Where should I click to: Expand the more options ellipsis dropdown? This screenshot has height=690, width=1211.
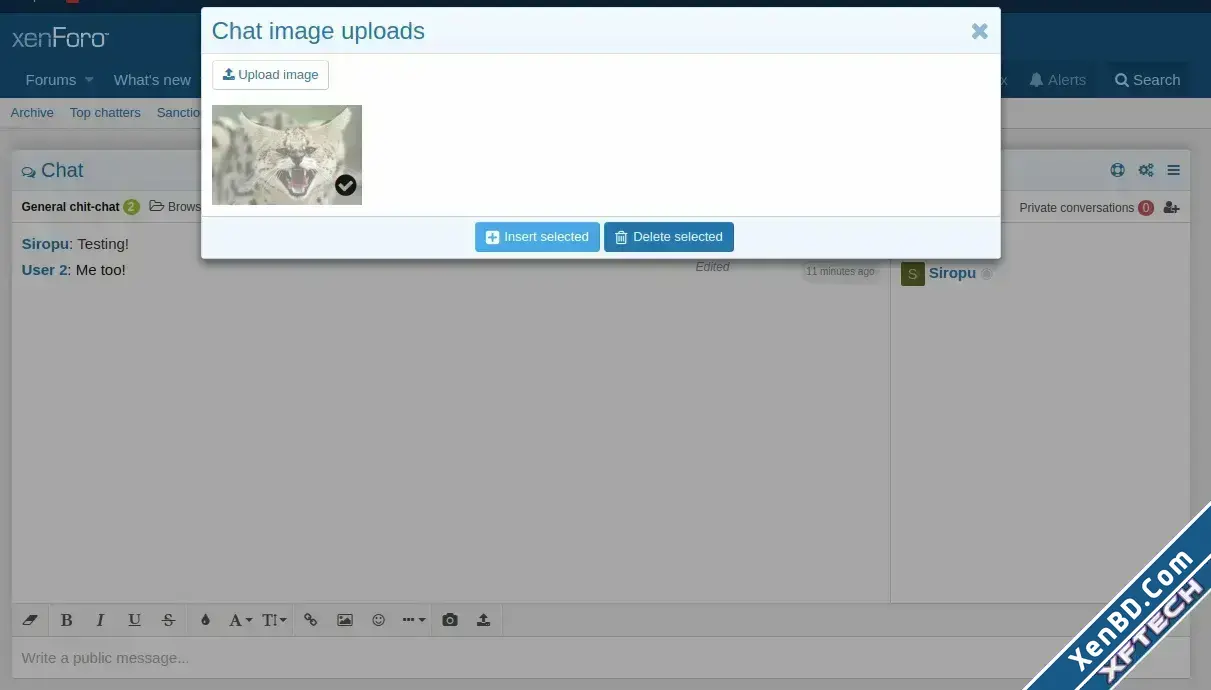pos(413,620)
